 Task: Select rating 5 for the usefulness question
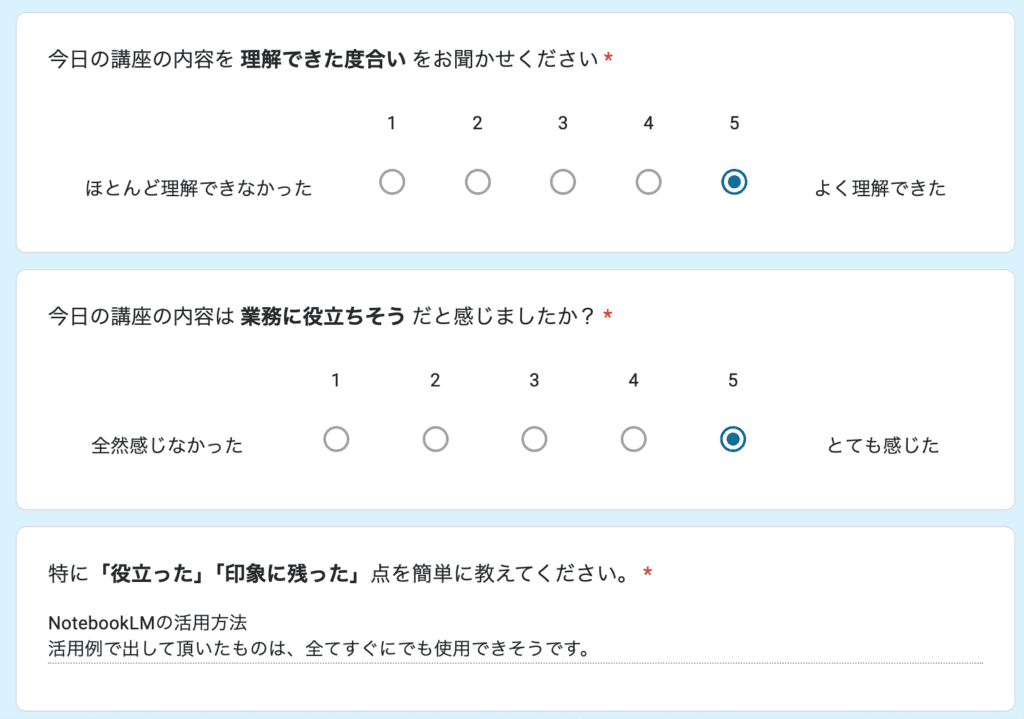pyautogui.click(x=732, y=438)
